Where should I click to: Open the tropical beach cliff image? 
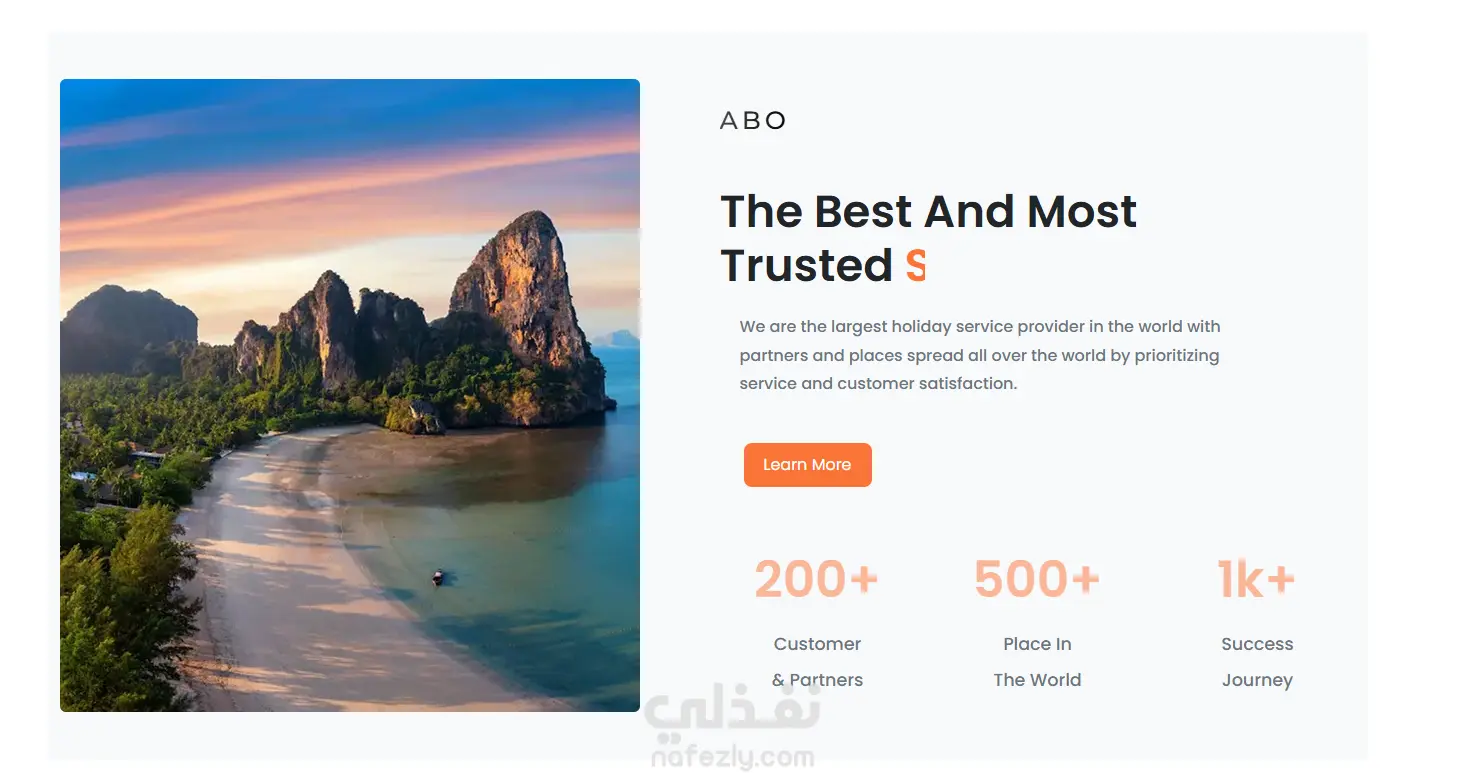click(x=350, y=395)
